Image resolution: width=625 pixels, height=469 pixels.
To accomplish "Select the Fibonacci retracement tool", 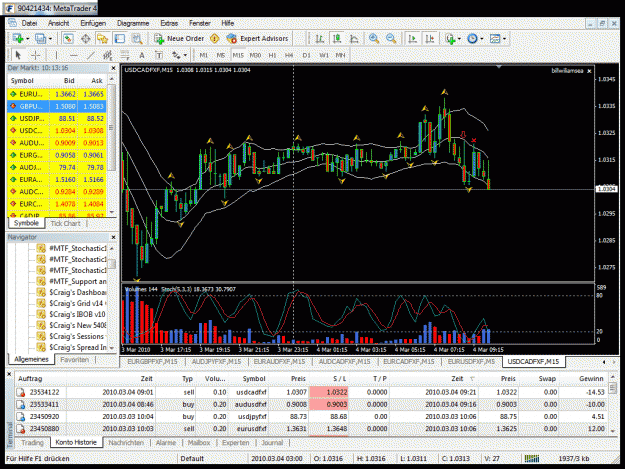I will click(x=124, y=55).
